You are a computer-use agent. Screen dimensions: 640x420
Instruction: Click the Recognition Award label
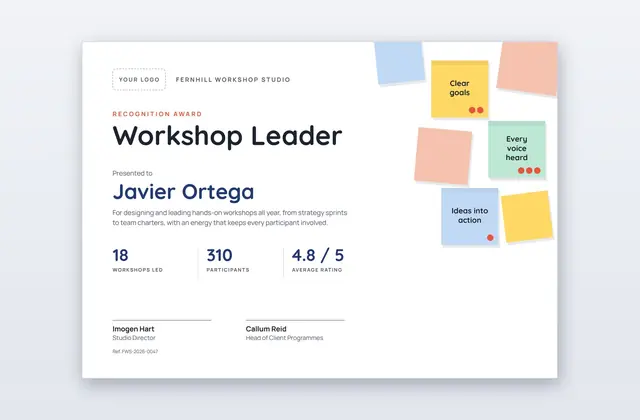(x=157, y=114)
